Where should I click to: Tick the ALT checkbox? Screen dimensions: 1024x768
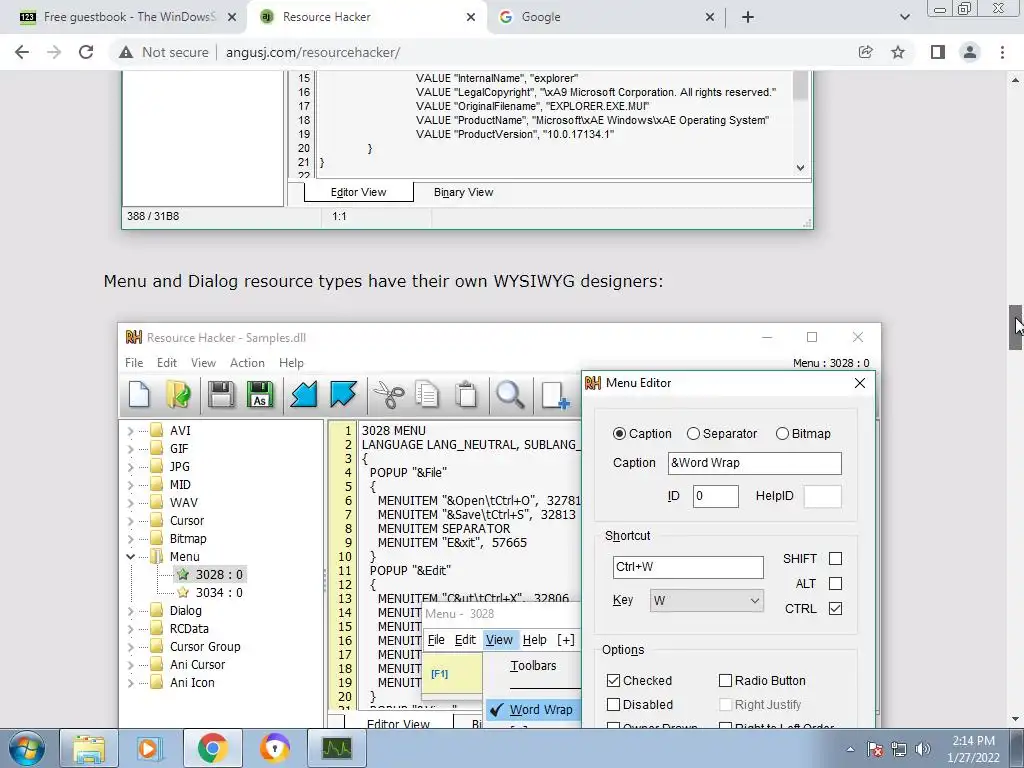click(835, 583)
